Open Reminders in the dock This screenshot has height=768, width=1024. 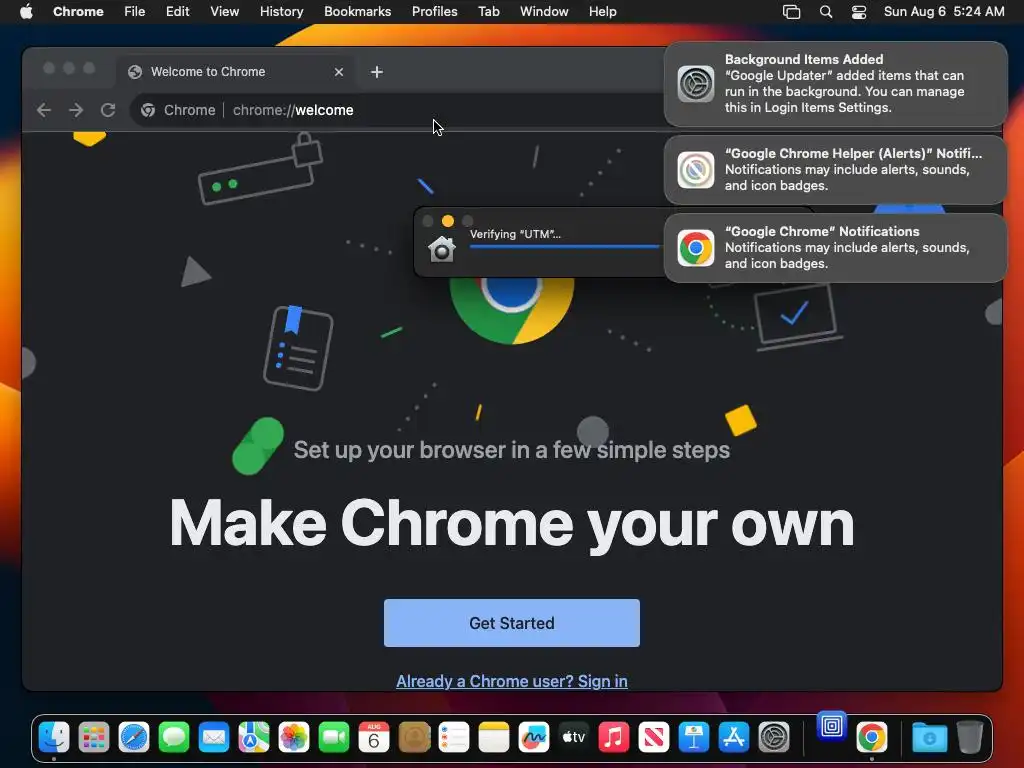click(x=454, y=737)
